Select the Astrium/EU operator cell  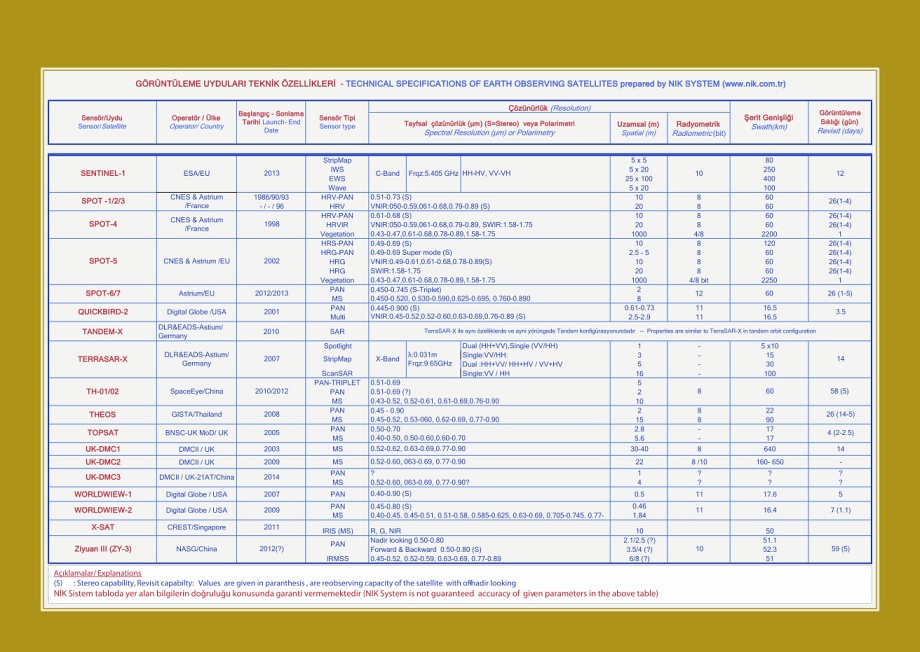pos(197,293)
